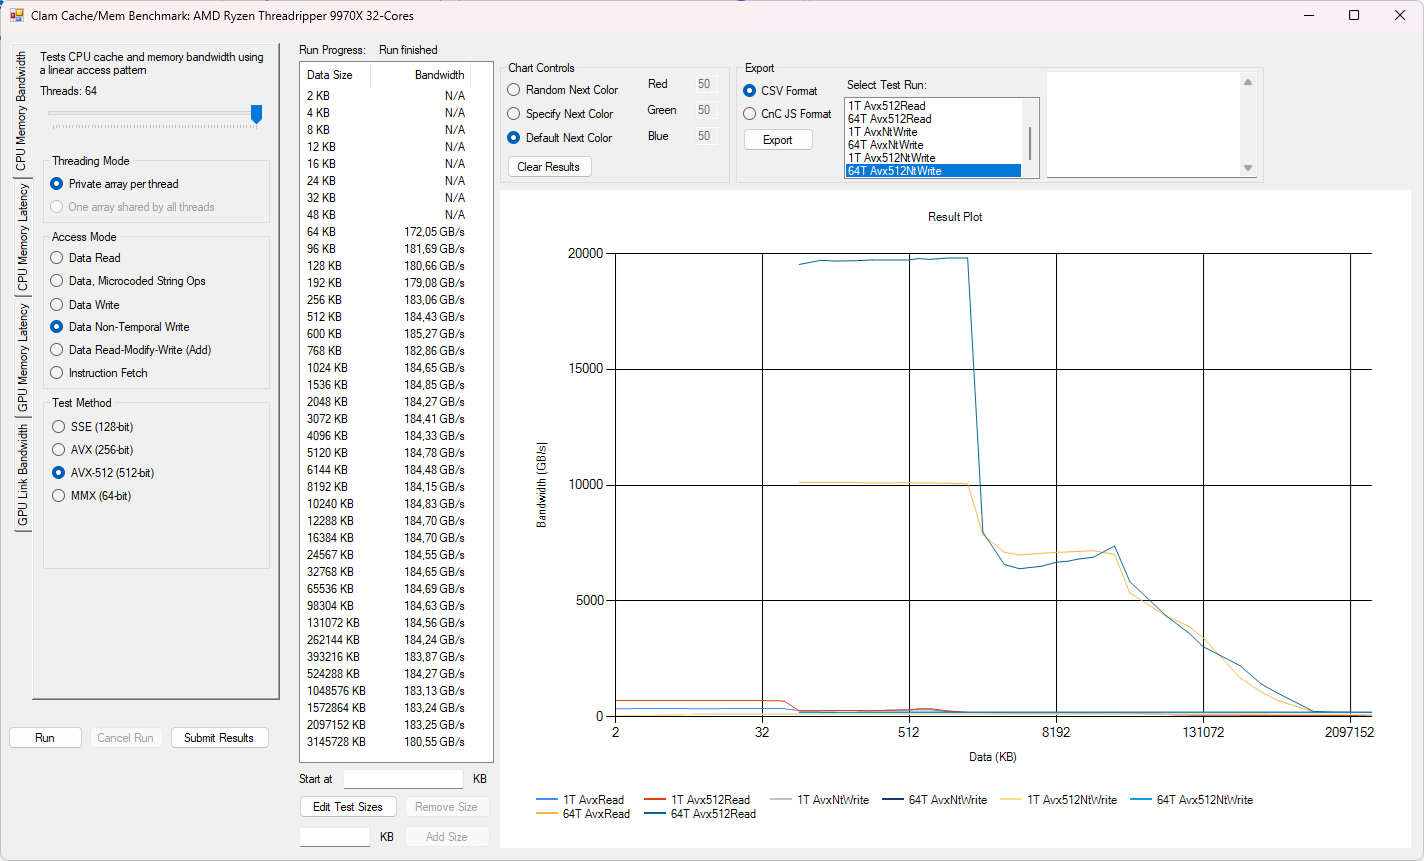Image resolution: width=1424 pixels, height=861 pixels.
Task: Choose Random Next Color option
Action: (564, 90)
